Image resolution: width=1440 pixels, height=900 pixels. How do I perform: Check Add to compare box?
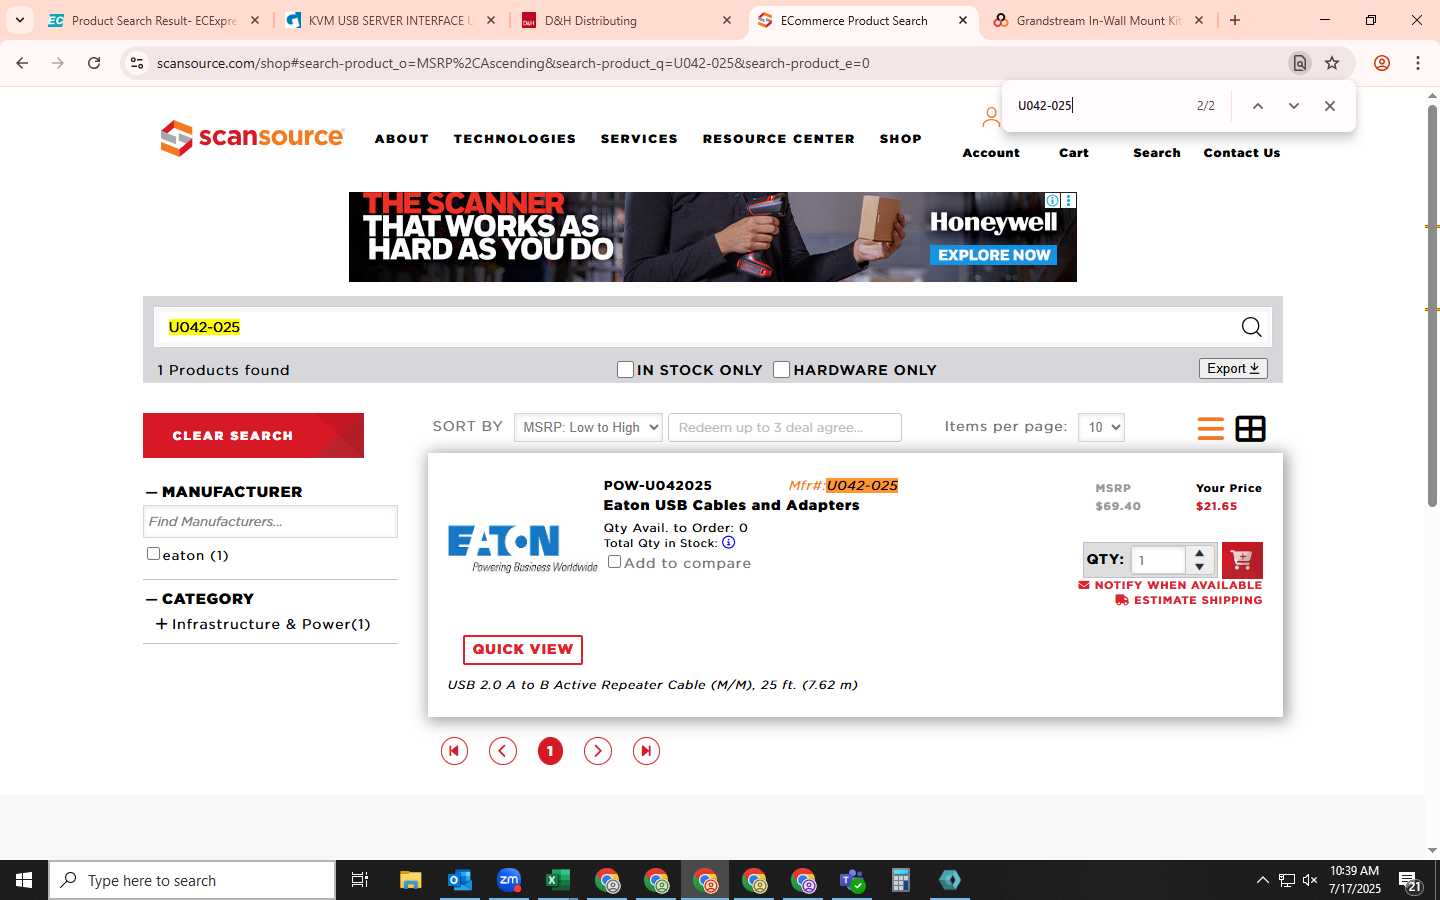(x=614, y=562)
